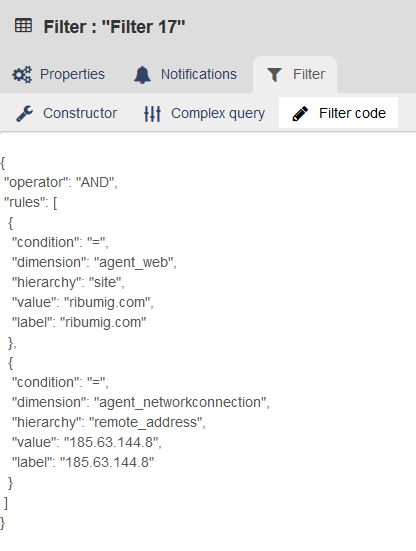Open the Properties tab

(59, 74)
